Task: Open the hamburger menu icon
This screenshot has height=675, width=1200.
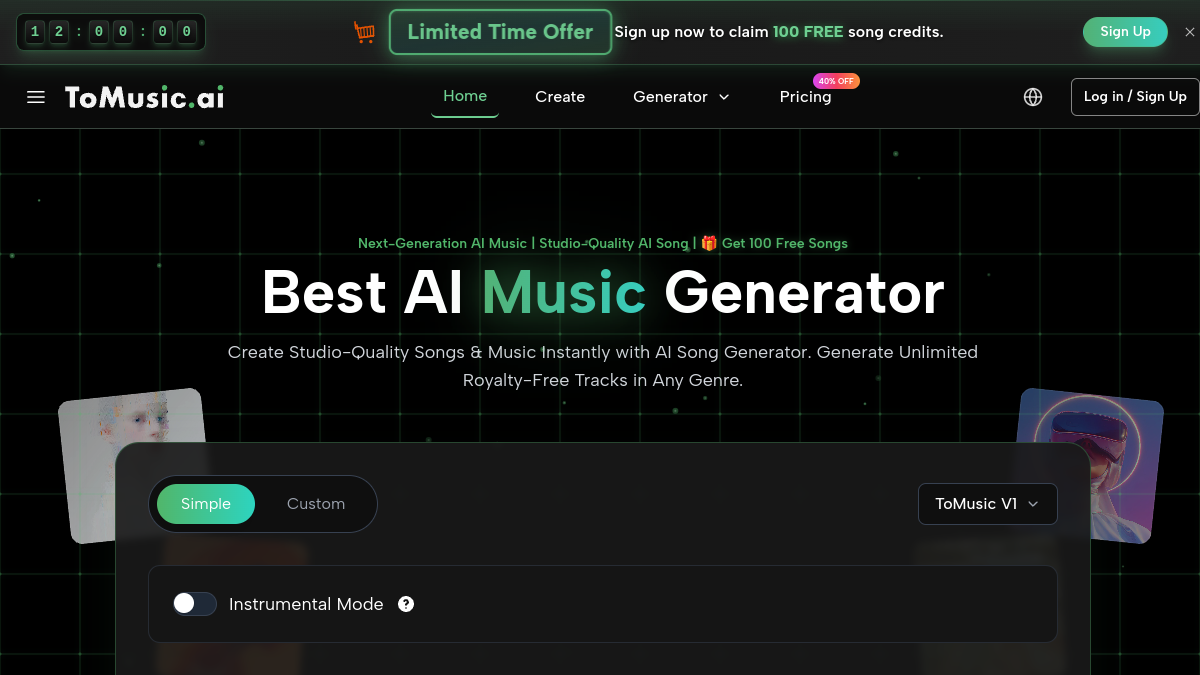Action: tap(36, 97)
